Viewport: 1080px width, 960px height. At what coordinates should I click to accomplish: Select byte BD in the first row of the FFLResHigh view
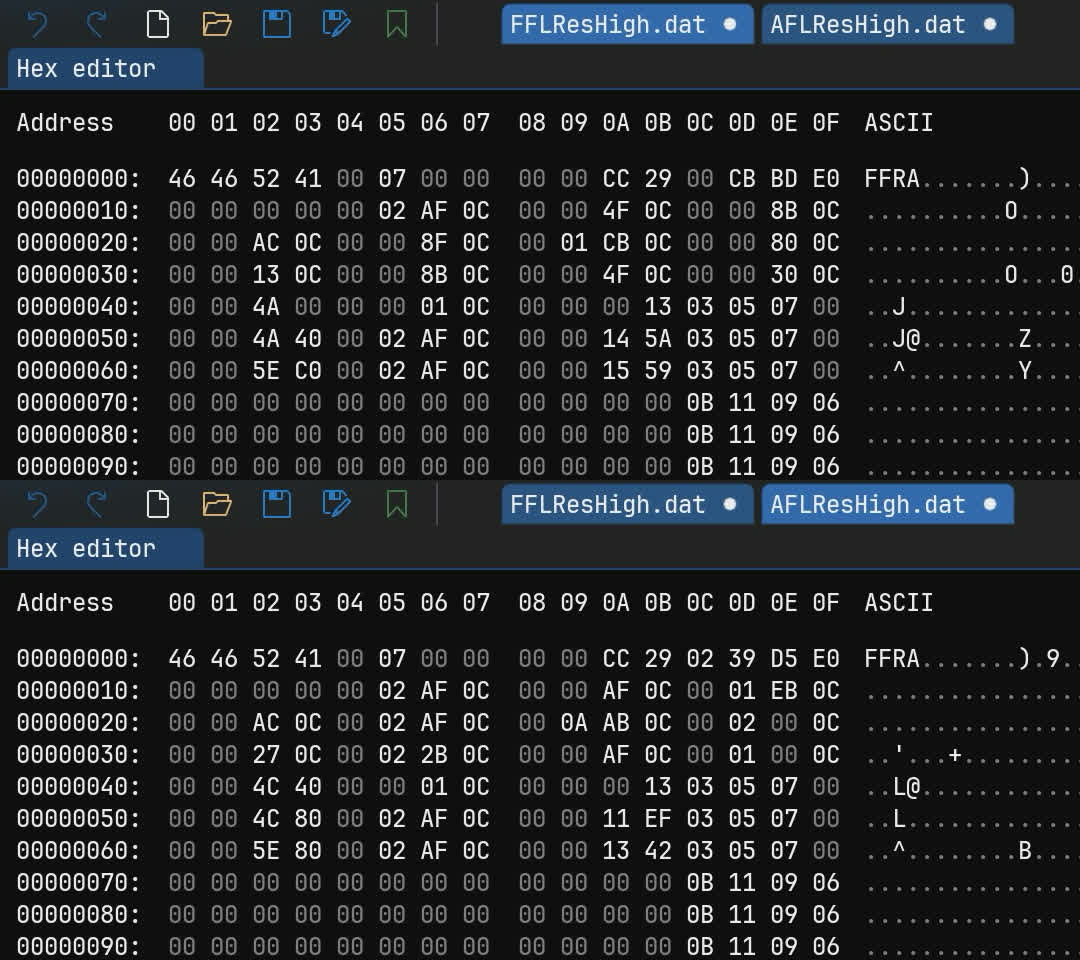(784, 179)
